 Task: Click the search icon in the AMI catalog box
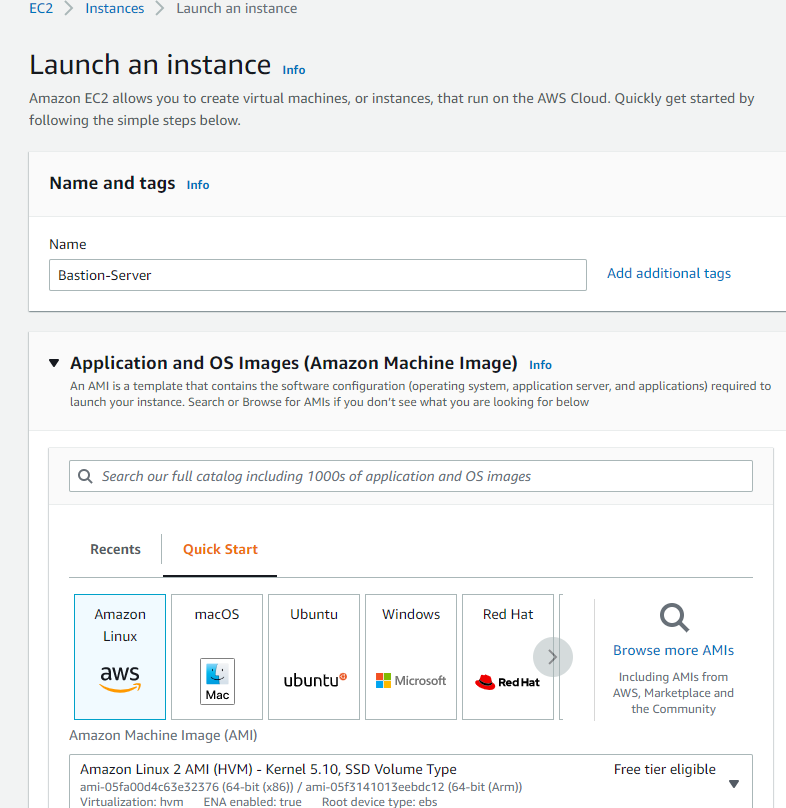pyautogui.click(x=85, y=476)
